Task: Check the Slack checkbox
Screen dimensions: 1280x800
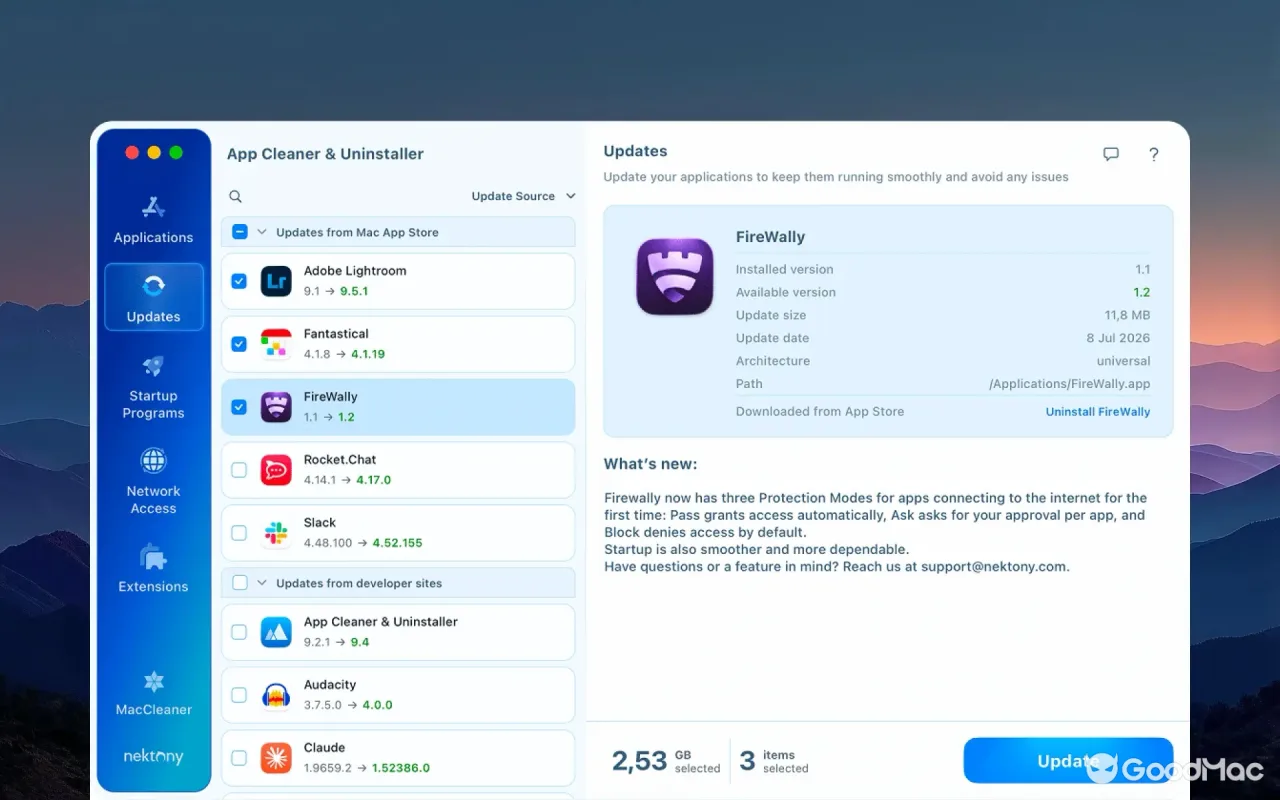Action: tap(239, 533)
